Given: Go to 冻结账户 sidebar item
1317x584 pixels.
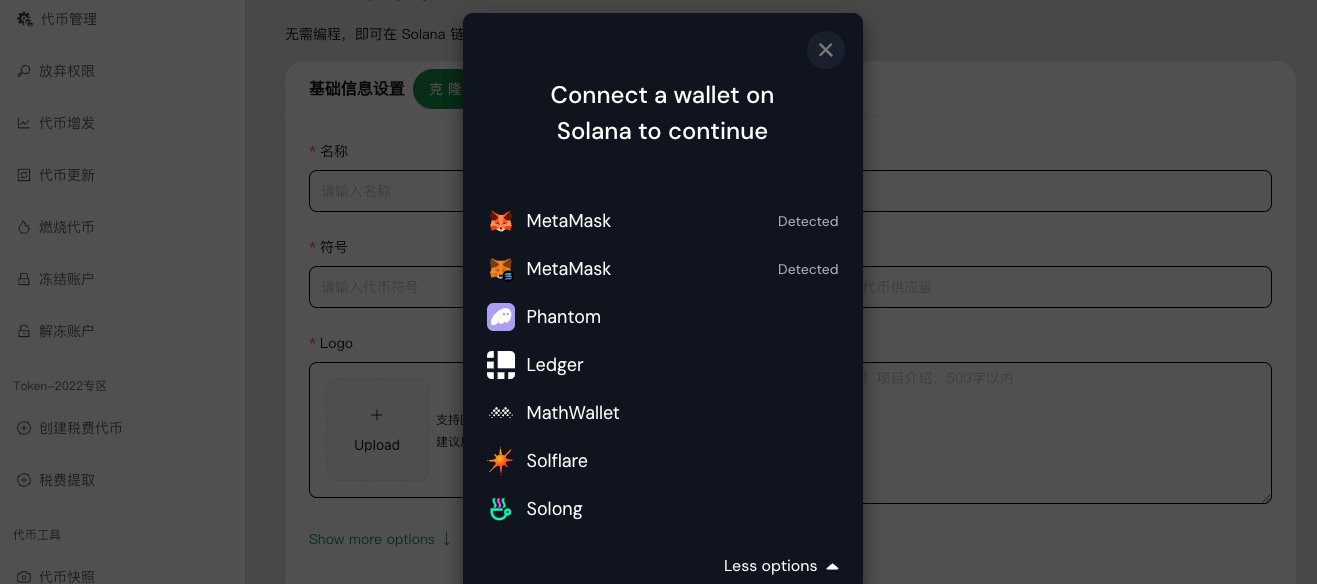Looking at the screenshot, I should pos(67,279).
